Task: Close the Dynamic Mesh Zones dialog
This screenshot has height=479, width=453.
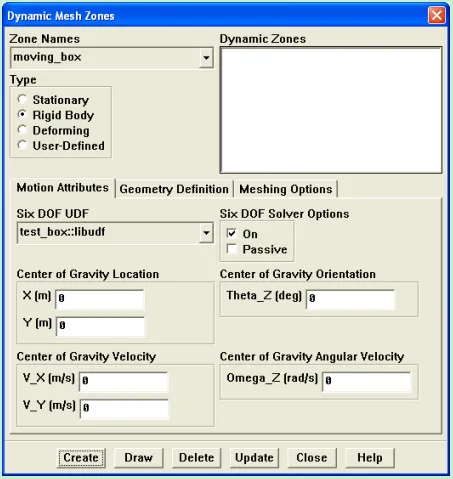Action: point(437,15)
